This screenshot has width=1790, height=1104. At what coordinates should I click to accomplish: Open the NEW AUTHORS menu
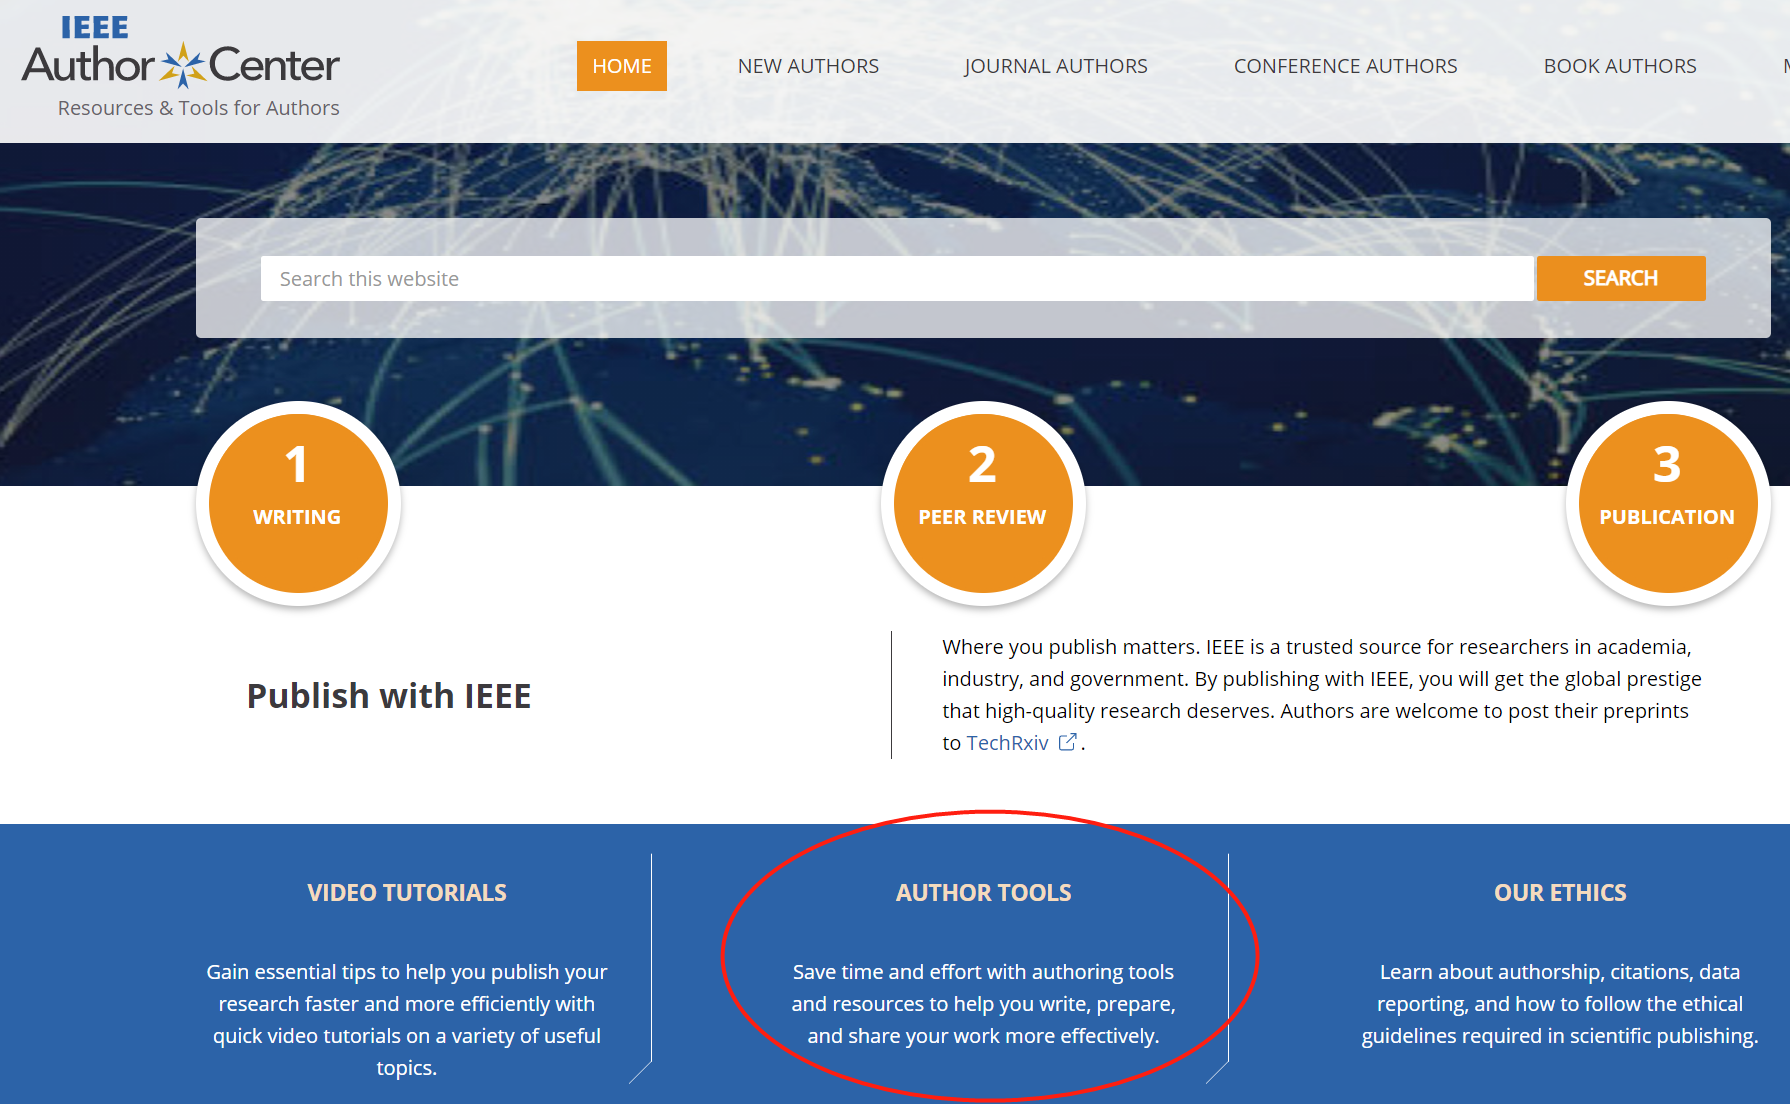808,66
